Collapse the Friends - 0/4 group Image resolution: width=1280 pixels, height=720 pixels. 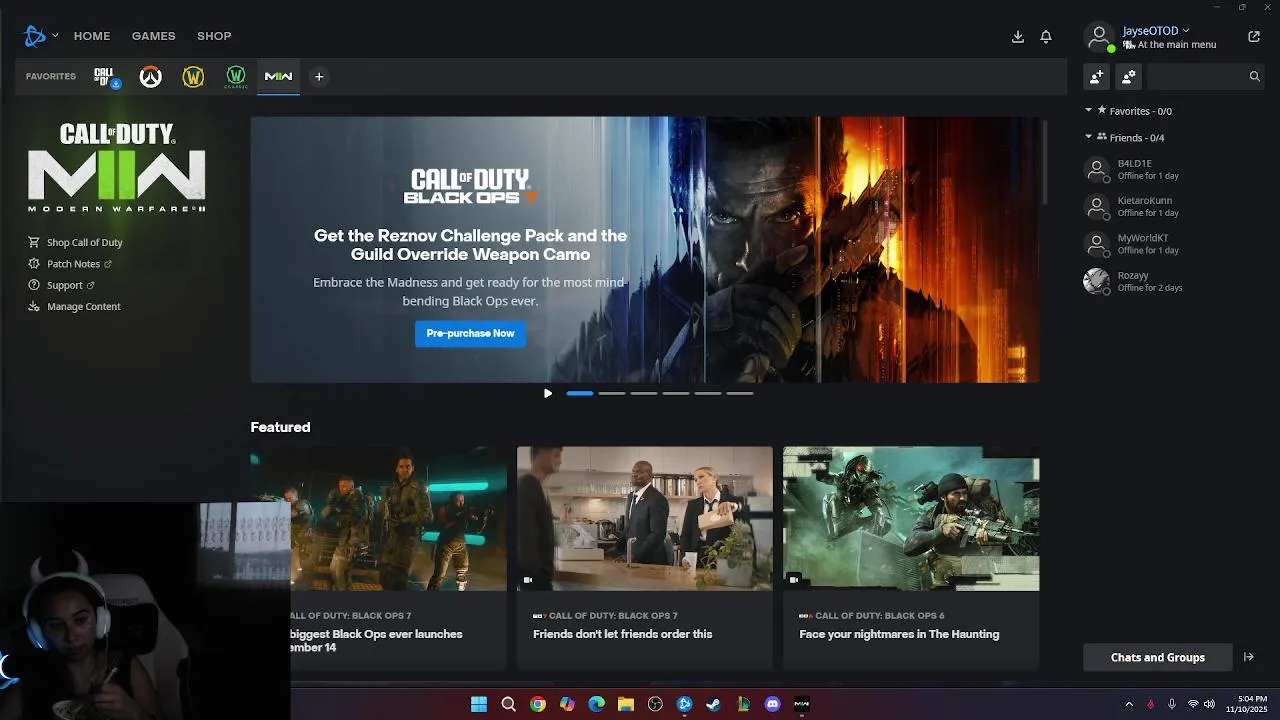1090,138
